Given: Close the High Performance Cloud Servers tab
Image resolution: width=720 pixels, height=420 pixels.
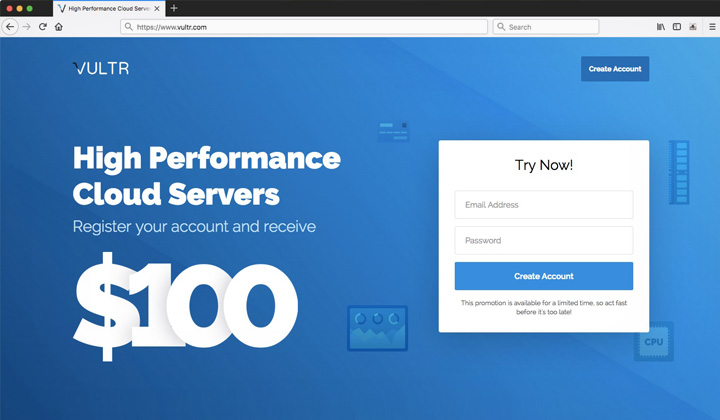Looking at the screenshot, I should (157, 8).
